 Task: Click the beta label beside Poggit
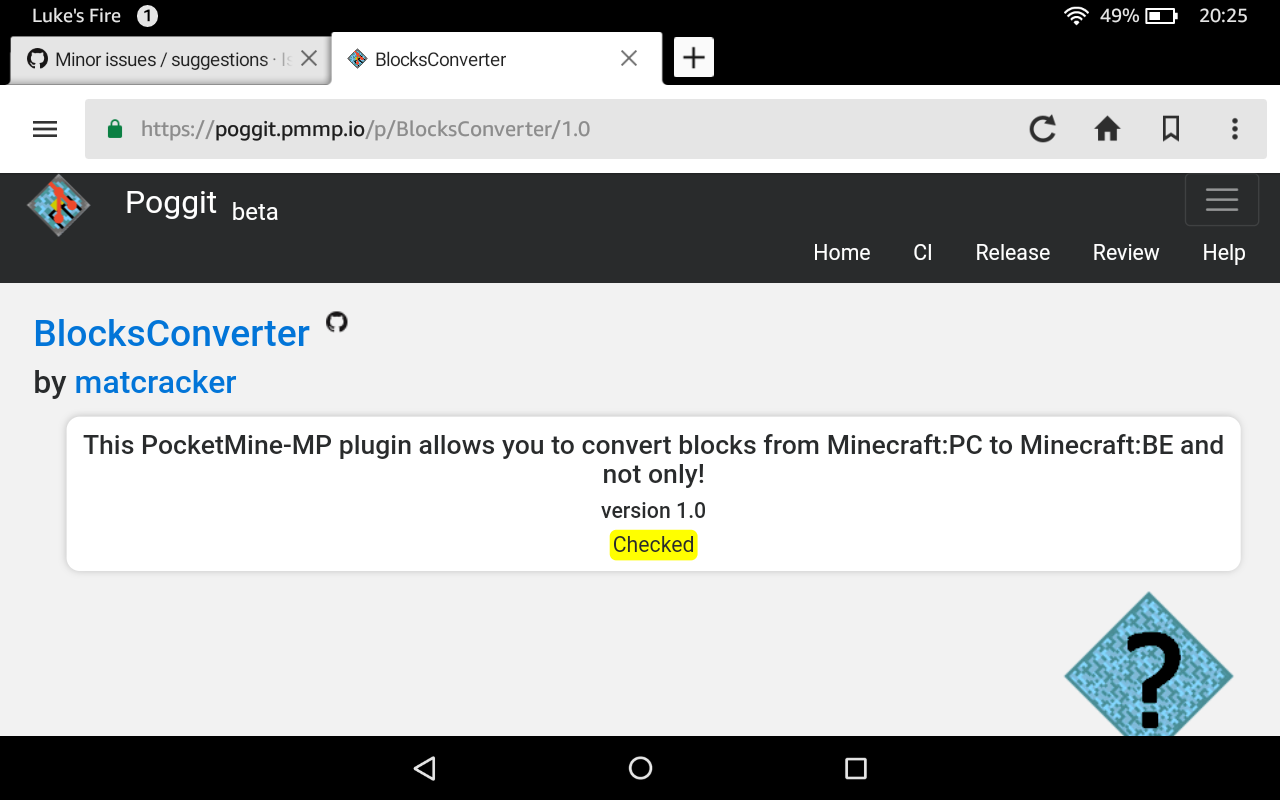(x=255, y=212)
